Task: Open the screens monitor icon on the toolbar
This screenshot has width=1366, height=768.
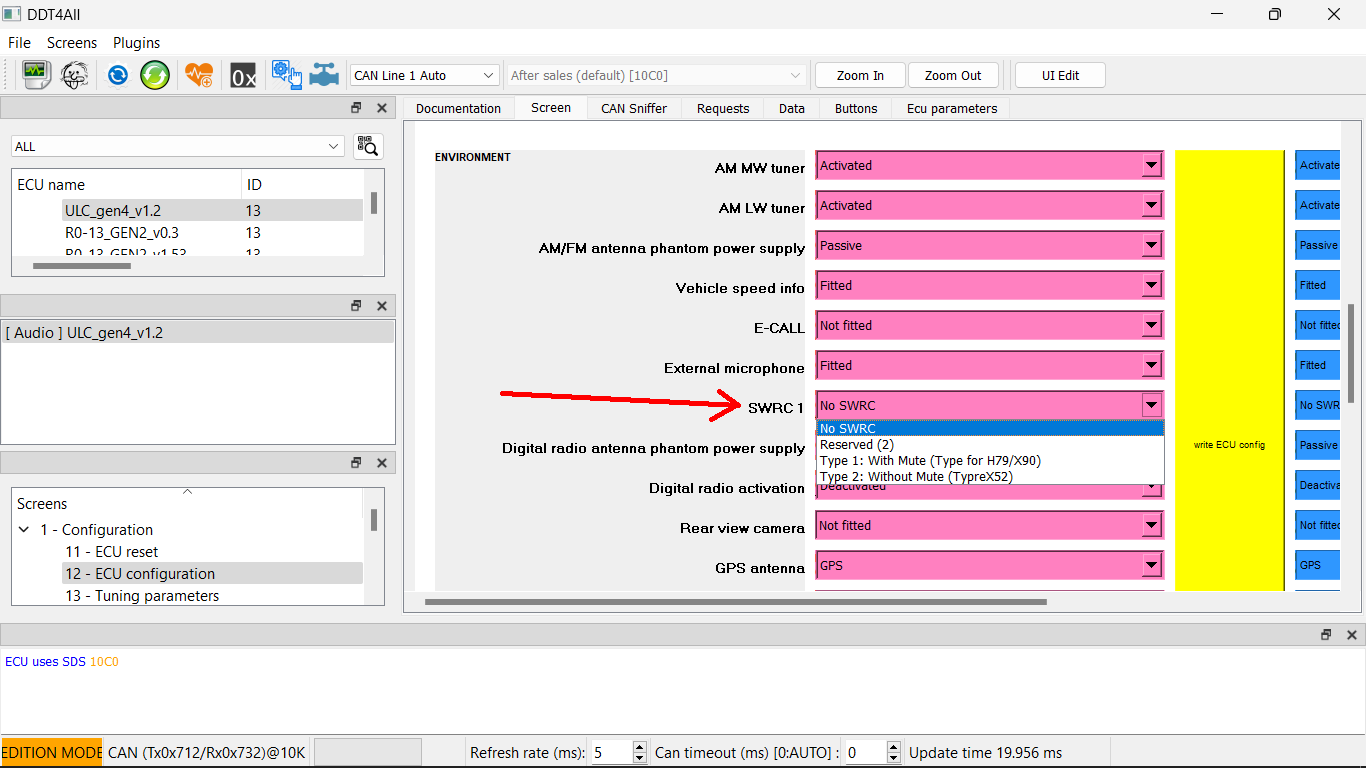Action: (37, 74)
